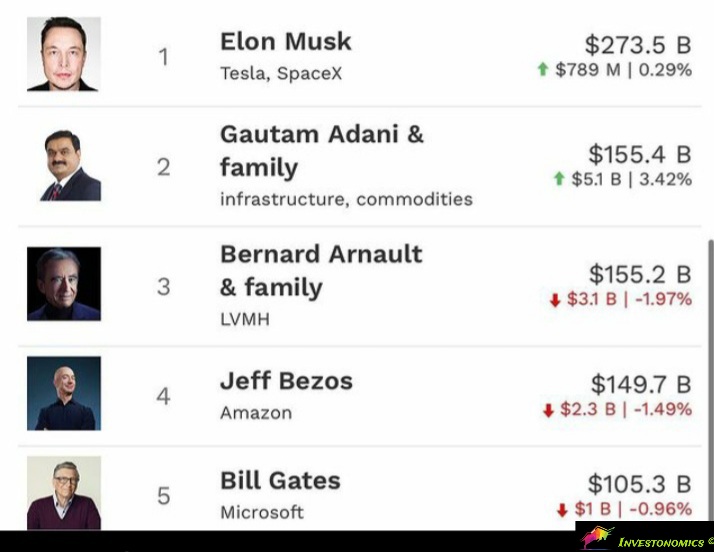Click the Tesla, SpaceX source text

tap(281, 74)
